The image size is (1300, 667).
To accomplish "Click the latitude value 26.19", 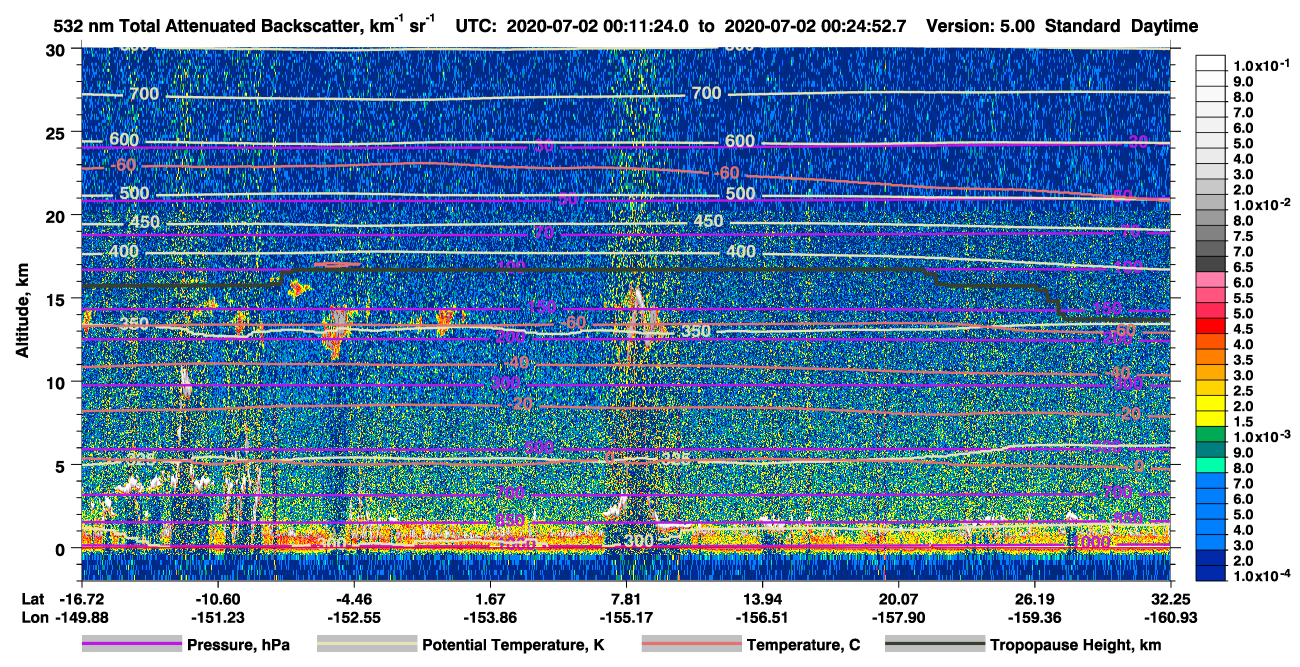I will pyautogui.click(x=1035, y=598).
